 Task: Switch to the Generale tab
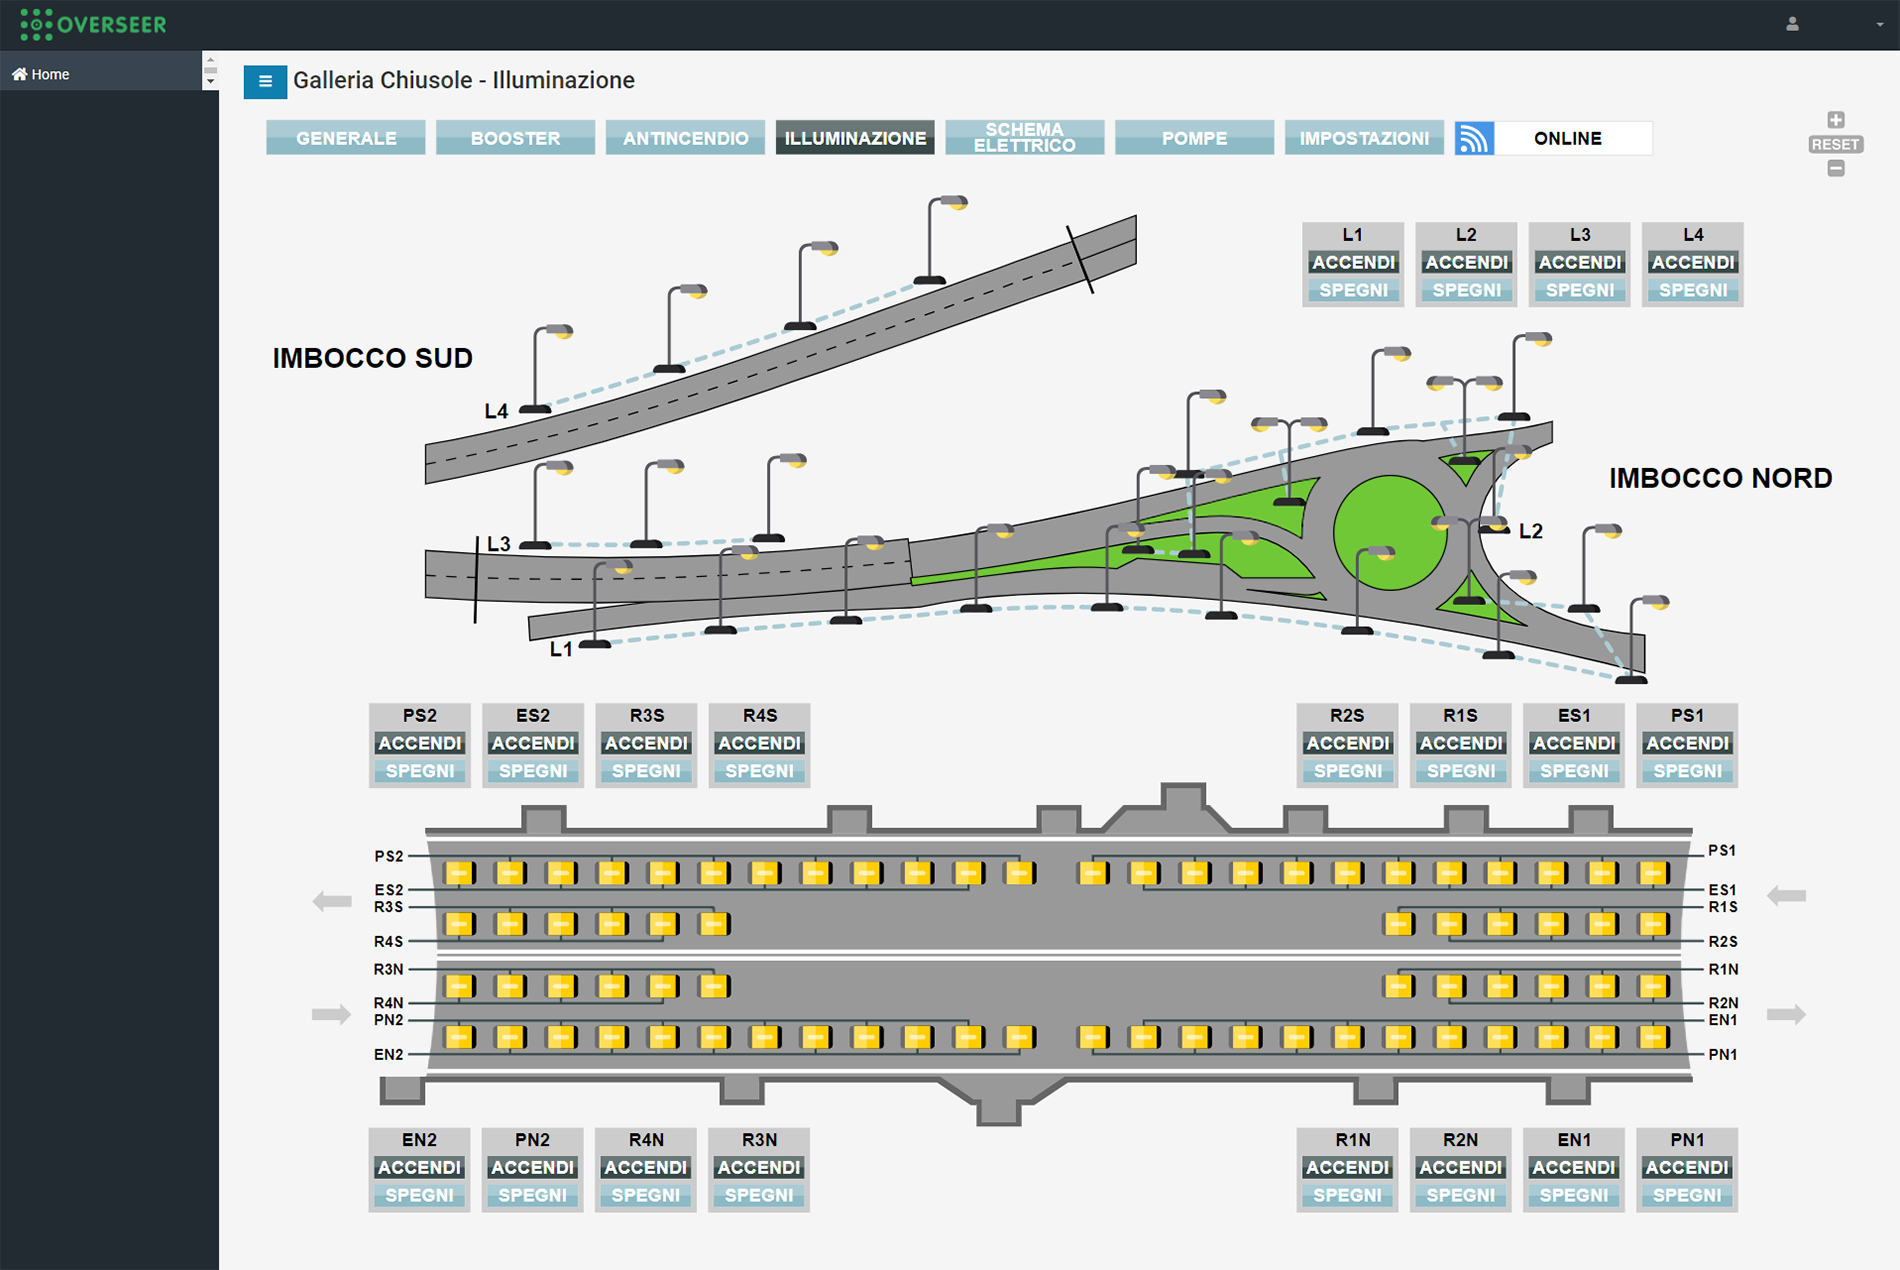(x=346, y=138)
